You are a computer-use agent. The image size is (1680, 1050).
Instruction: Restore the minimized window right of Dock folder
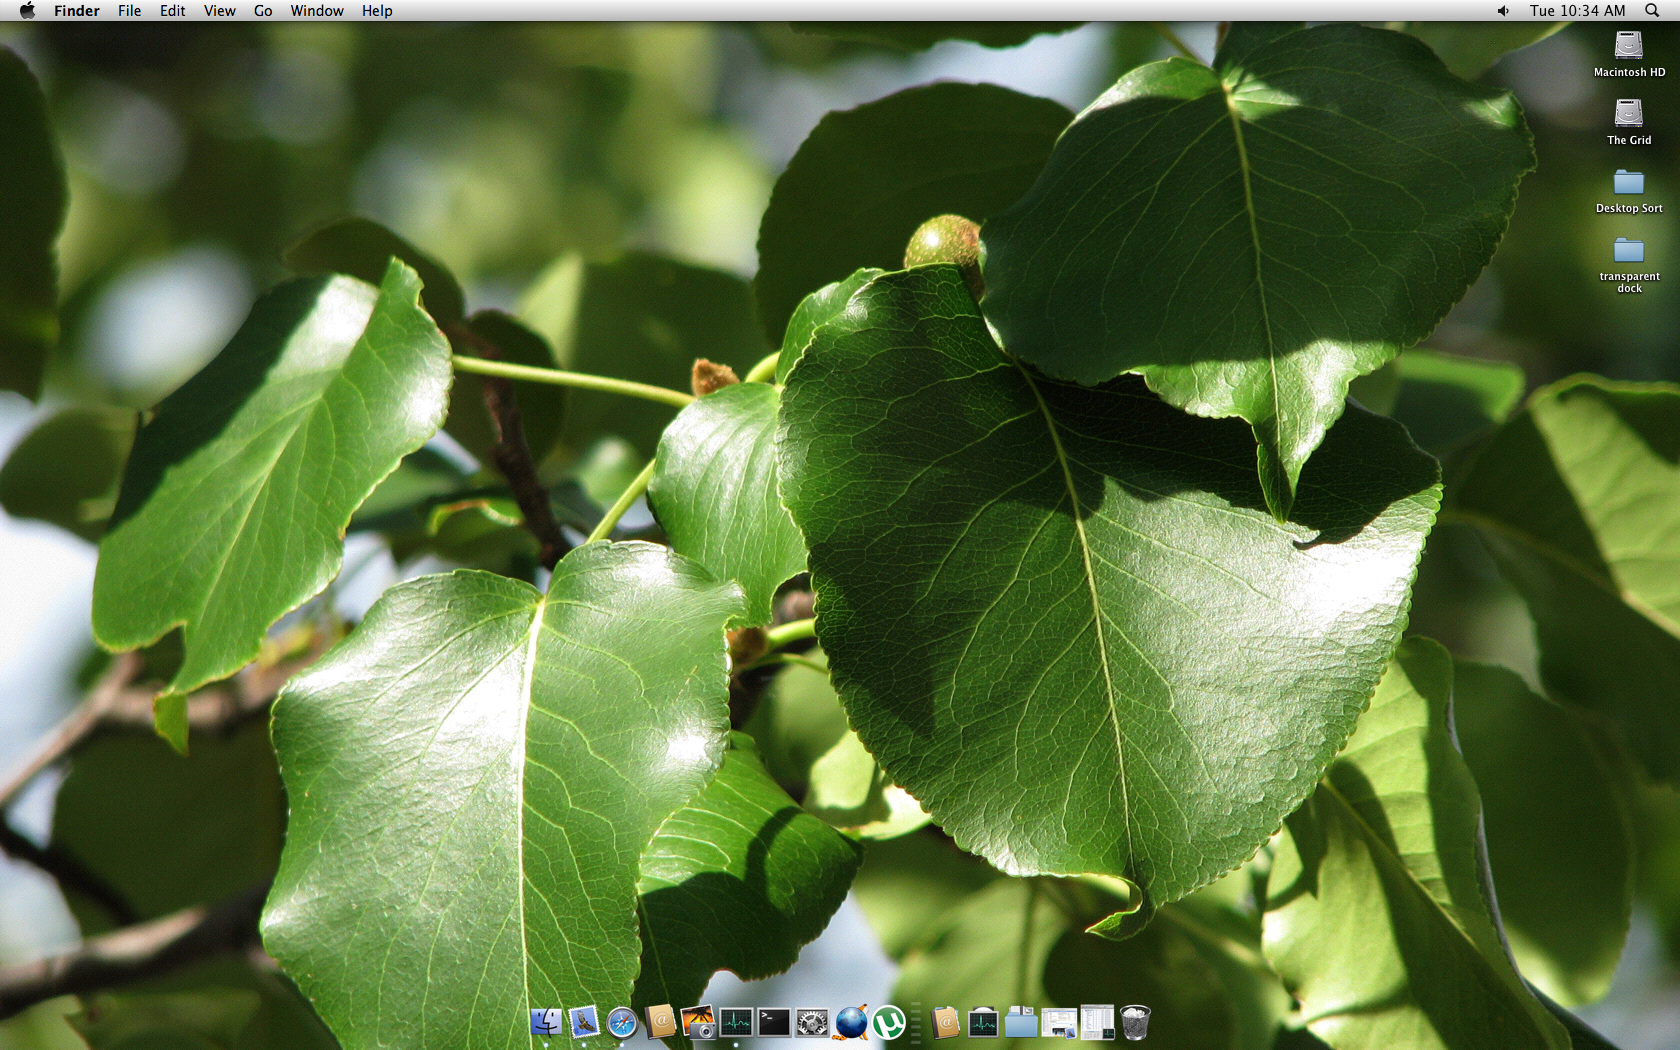pos(1059,1022)
